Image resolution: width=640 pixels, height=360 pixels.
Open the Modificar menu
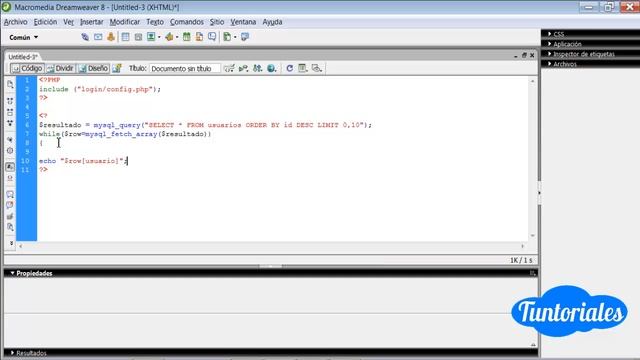(124, 22)
